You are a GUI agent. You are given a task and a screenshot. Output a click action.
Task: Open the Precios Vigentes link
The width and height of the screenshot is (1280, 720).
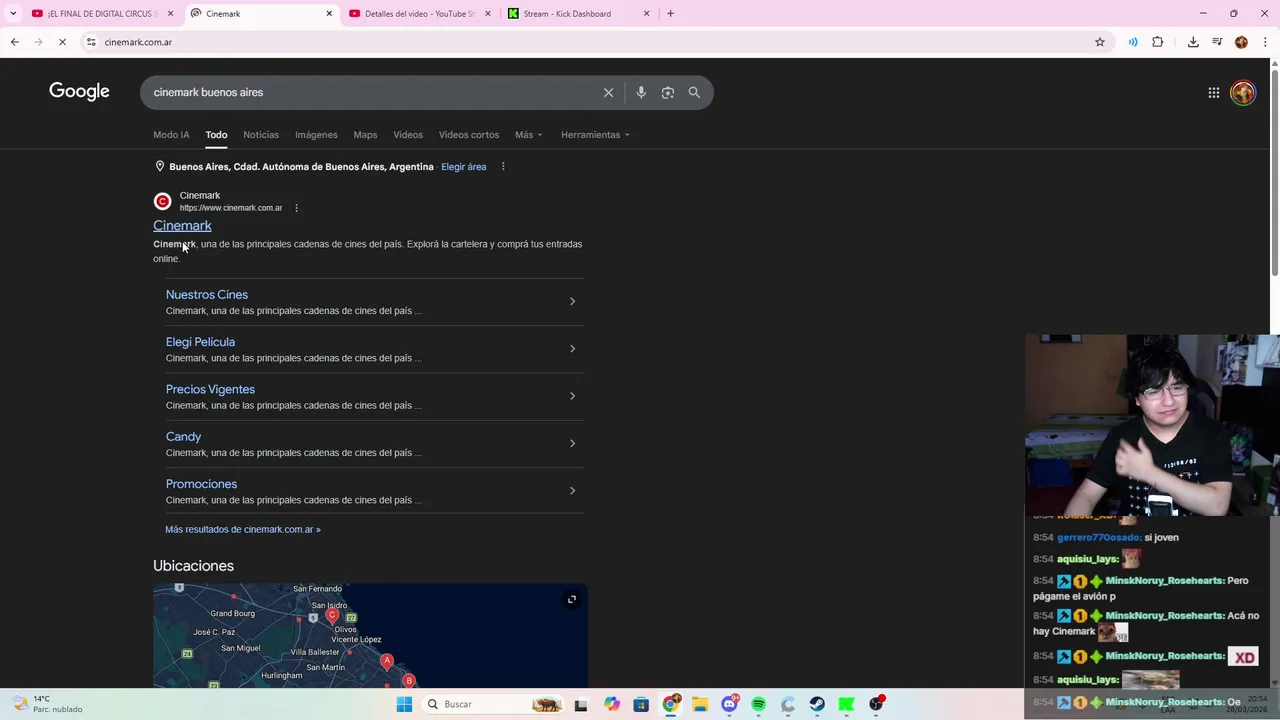(x=210, y=389)
